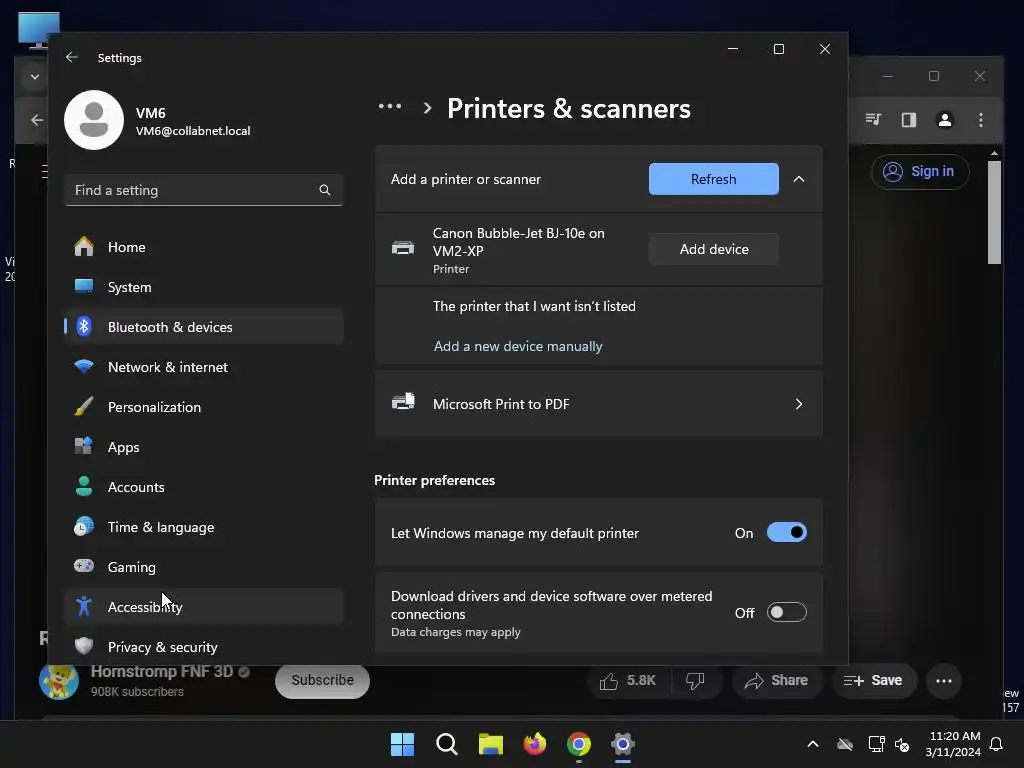
Task: Open the browser media control icon
Action: (873, 120)
